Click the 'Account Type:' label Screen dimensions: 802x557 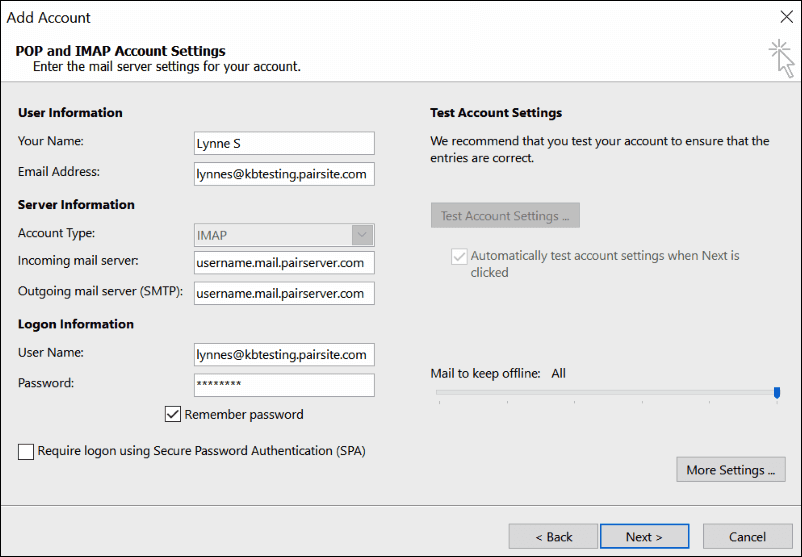(56, 233)
